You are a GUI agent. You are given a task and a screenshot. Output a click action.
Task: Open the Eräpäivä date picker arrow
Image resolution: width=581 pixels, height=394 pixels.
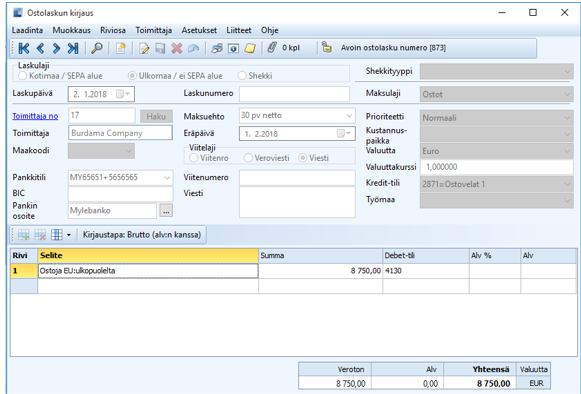tap(348, 133)
